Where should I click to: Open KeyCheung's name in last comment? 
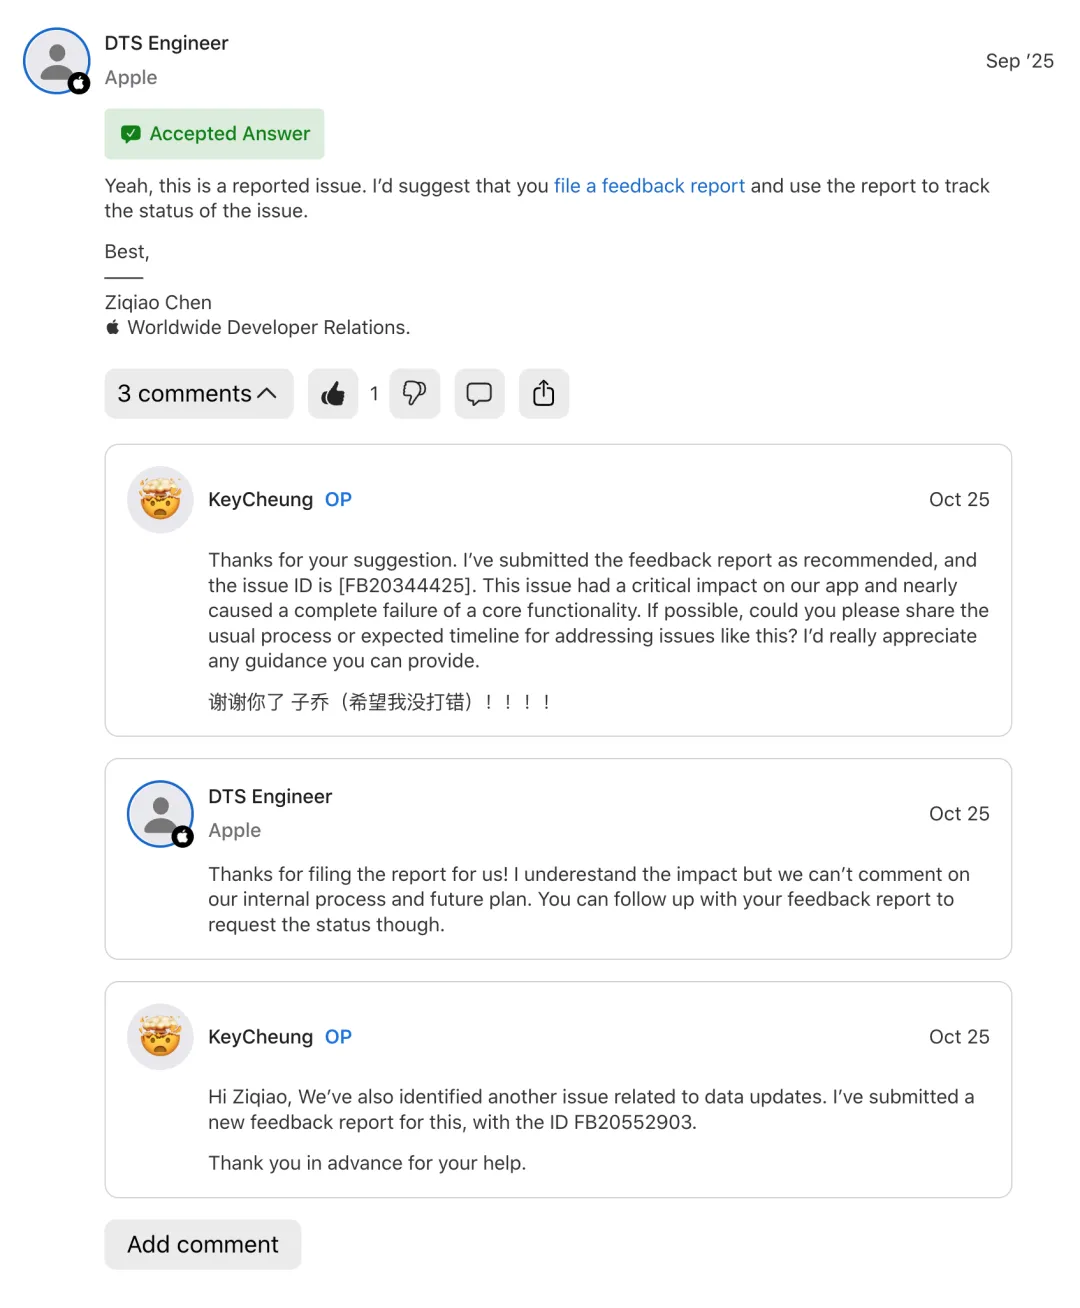tap(260, 1037)
